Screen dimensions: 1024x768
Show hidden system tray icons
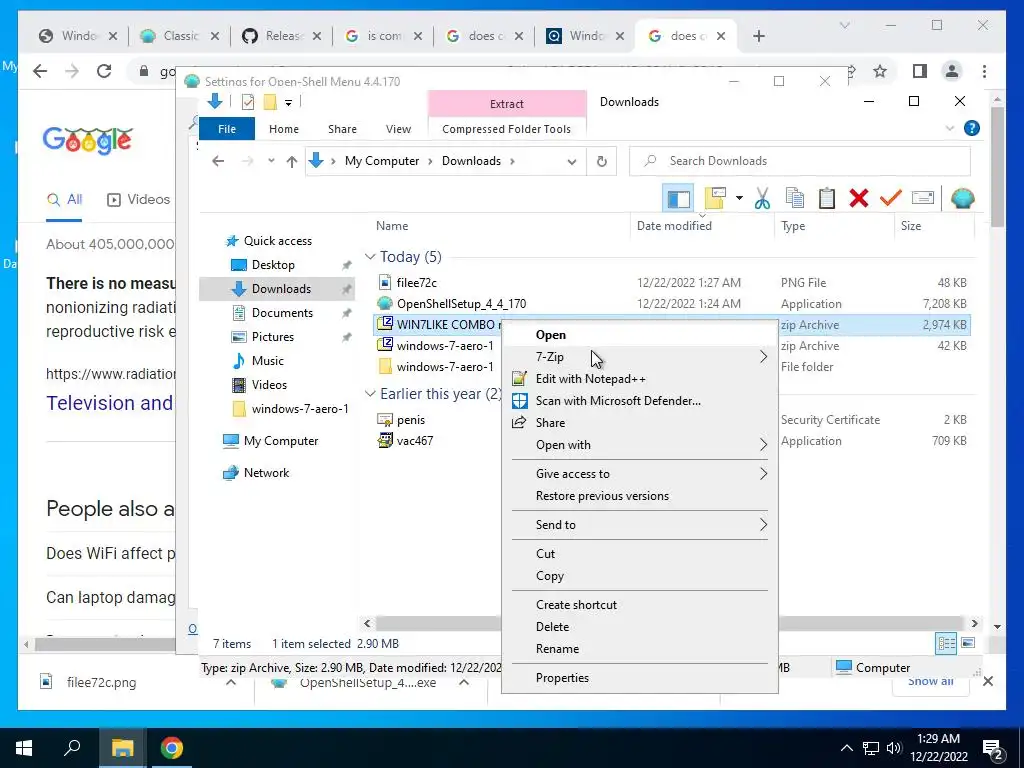846,748
